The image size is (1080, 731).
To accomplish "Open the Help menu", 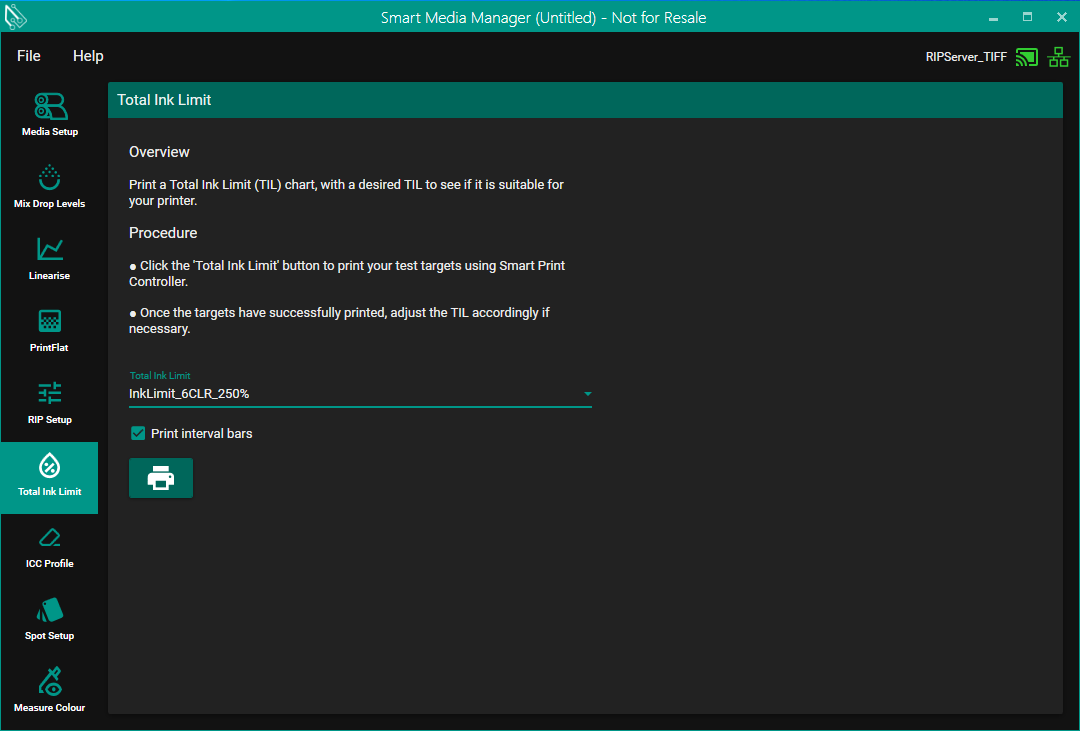I will pos(88,56).
